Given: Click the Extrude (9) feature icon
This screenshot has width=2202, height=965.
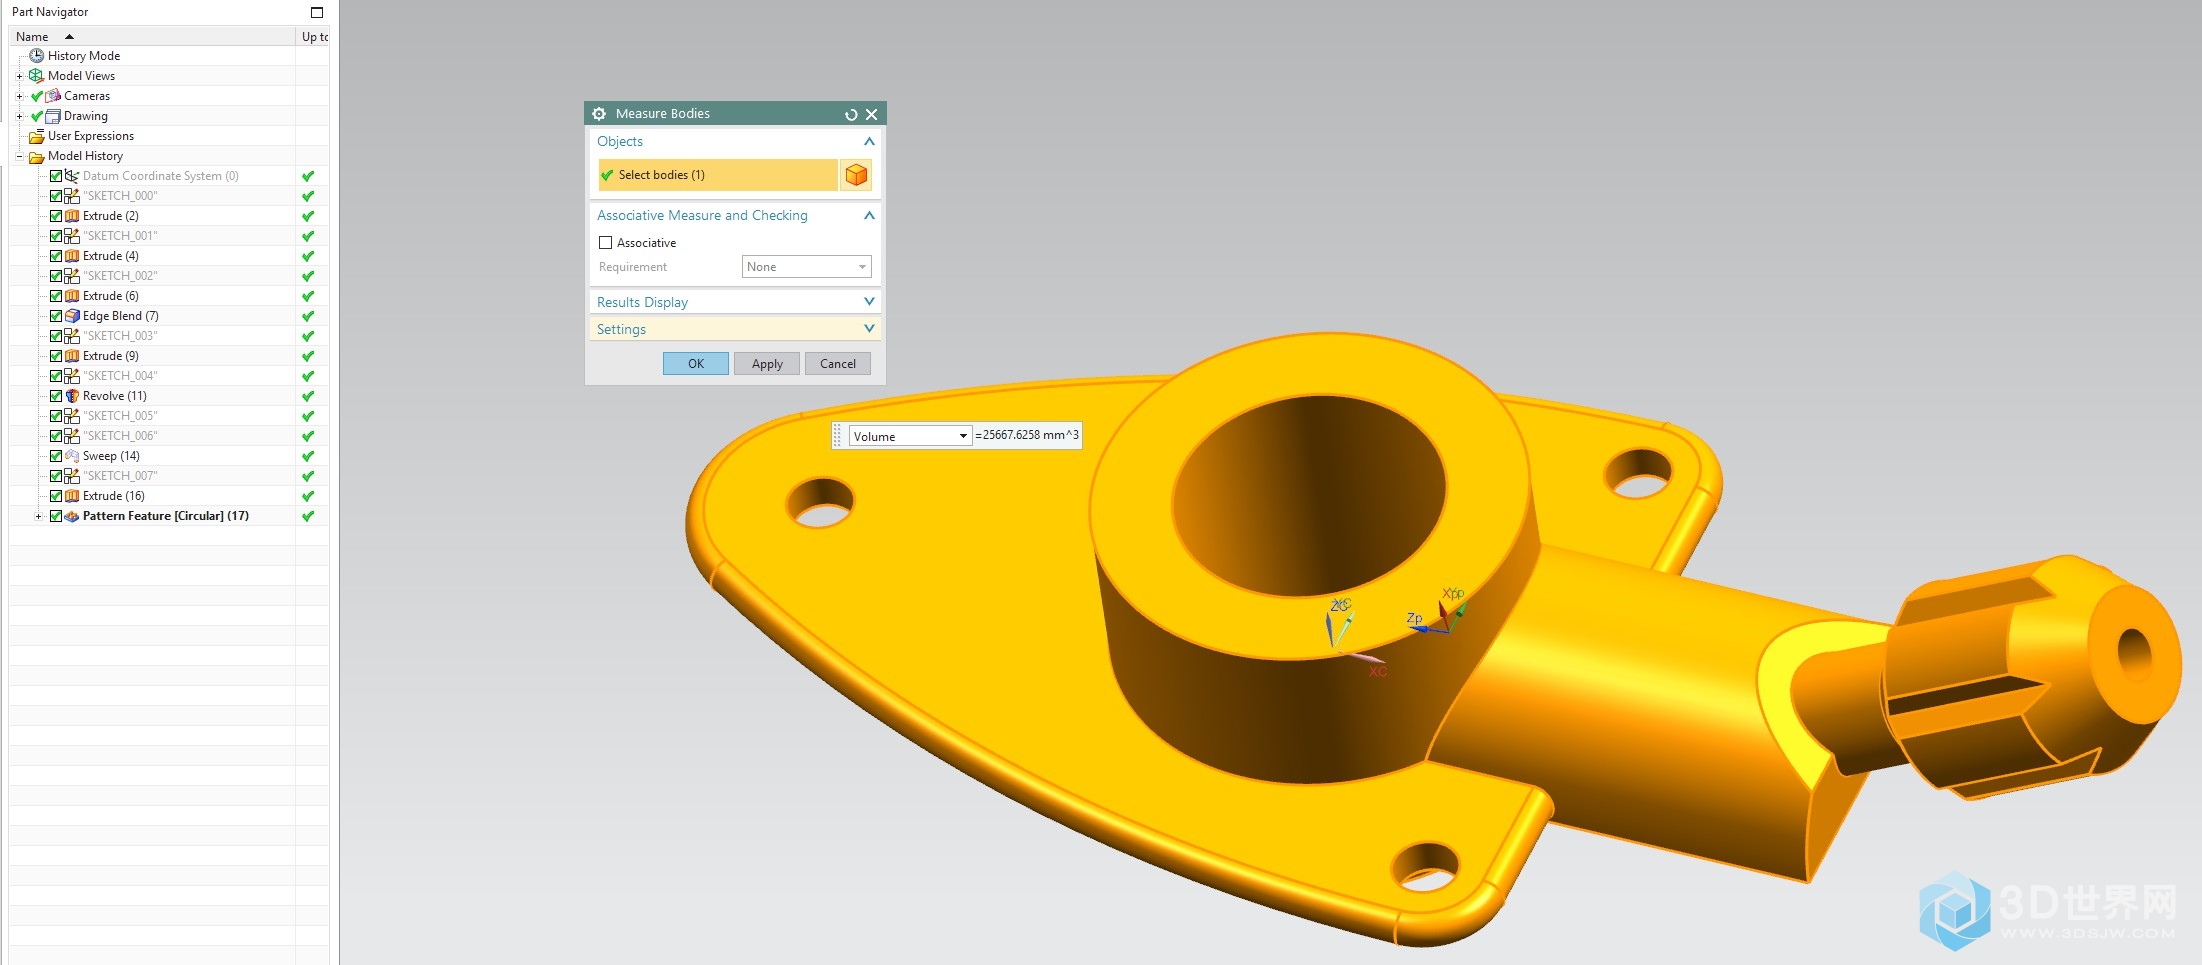Looking at the screenshot, I should coord(72,356).
